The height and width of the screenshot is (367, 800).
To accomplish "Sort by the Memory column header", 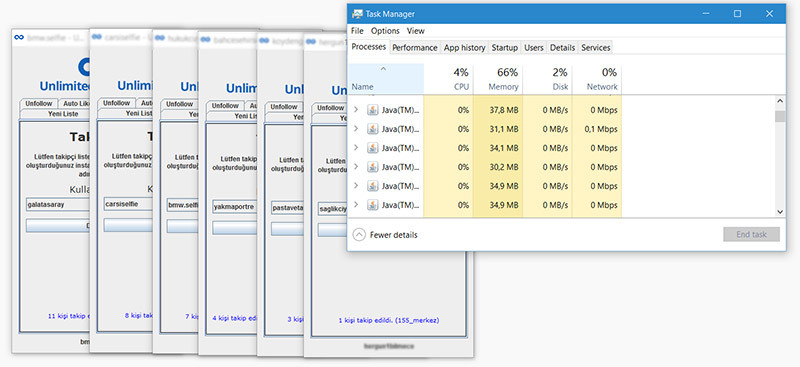I will (x=498, y=79).
